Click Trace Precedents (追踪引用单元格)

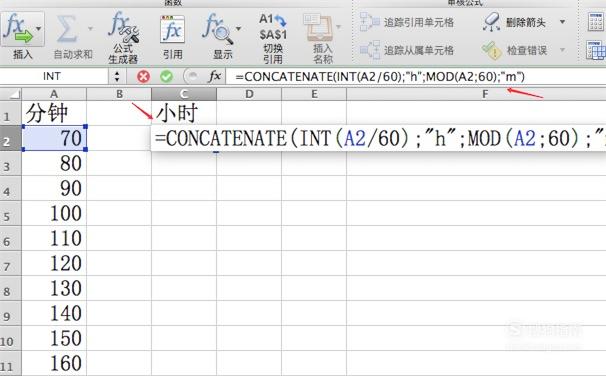tap(407, 22)
